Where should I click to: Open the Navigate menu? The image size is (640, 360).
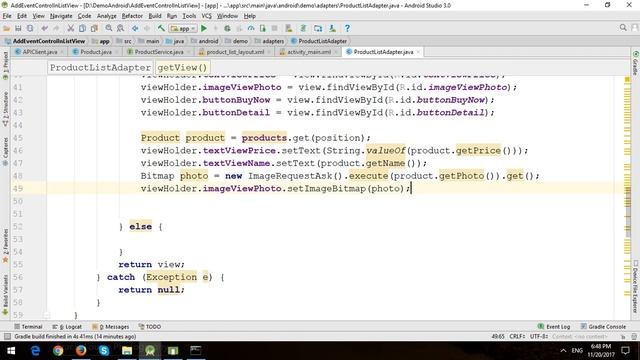pyautogui.click(x=61, y=16)
